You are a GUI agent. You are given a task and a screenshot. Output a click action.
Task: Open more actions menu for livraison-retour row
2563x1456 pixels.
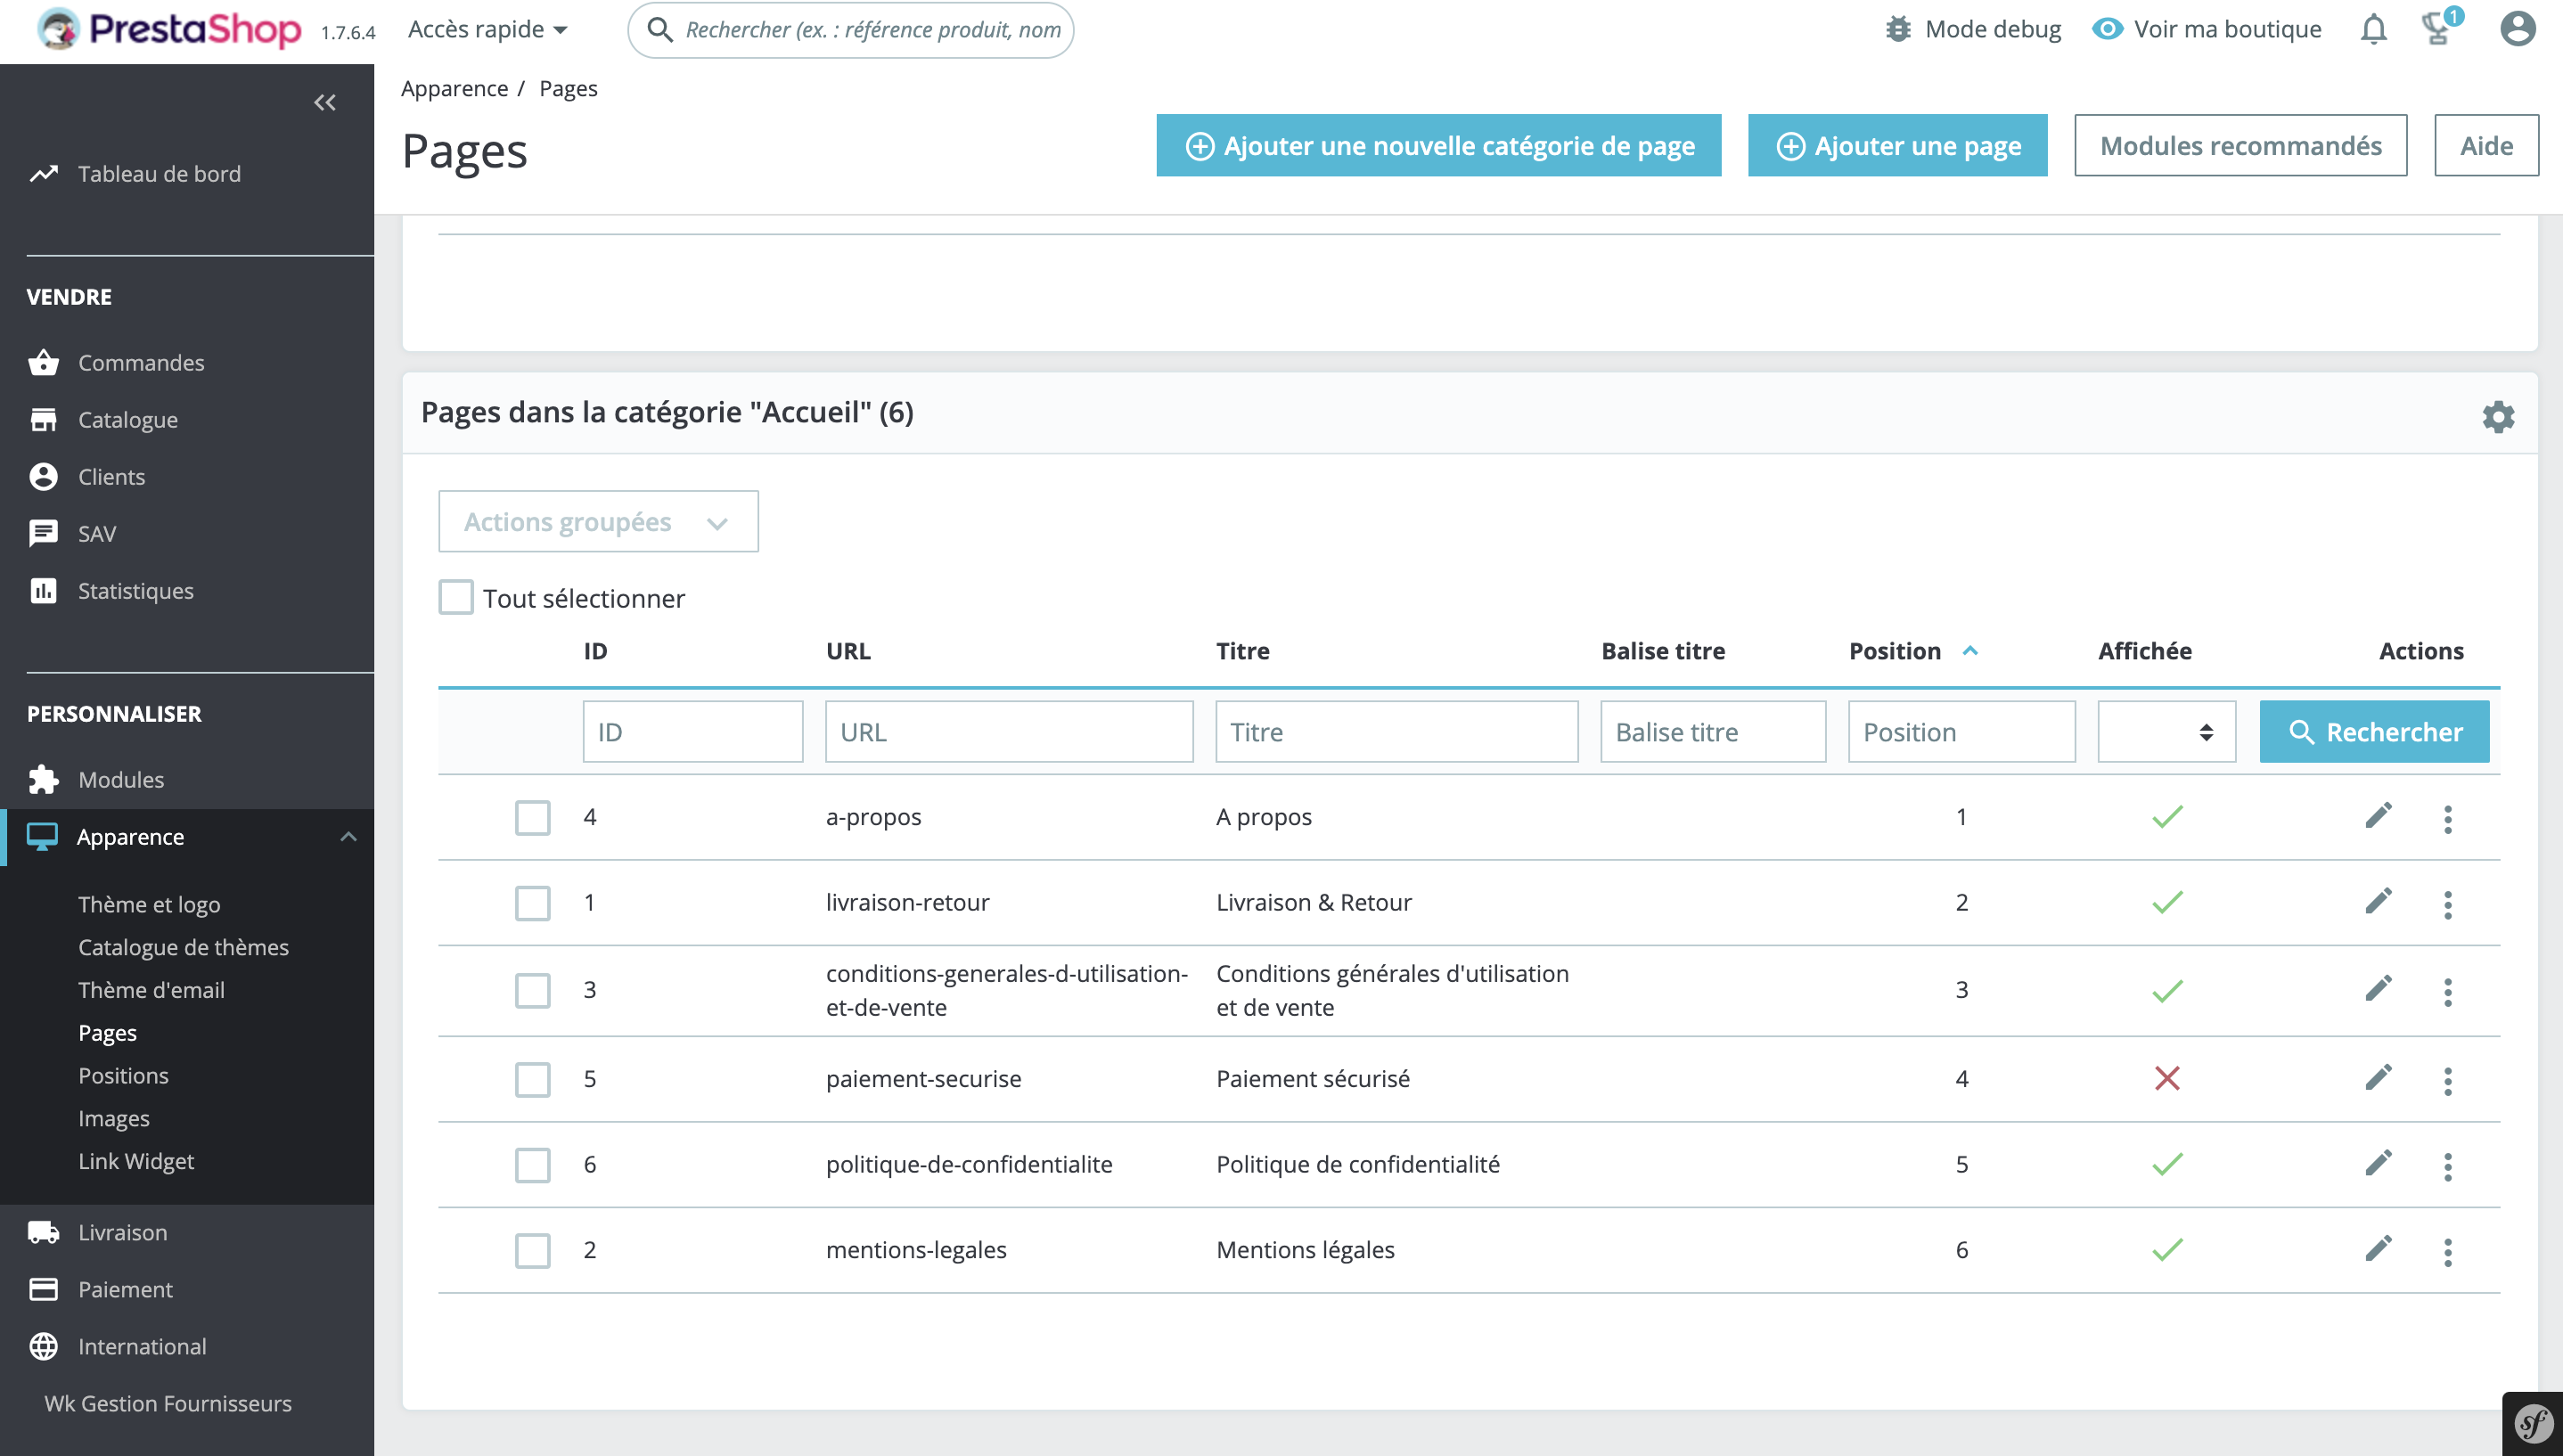pos(2448,905)
